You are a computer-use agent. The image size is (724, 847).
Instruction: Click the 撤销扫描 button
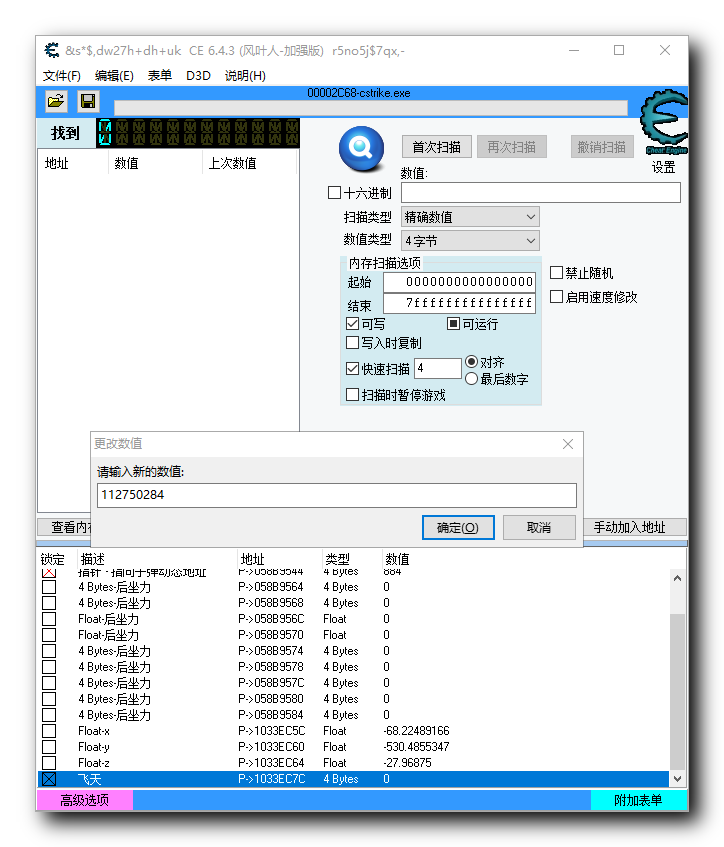click(601, 147)
